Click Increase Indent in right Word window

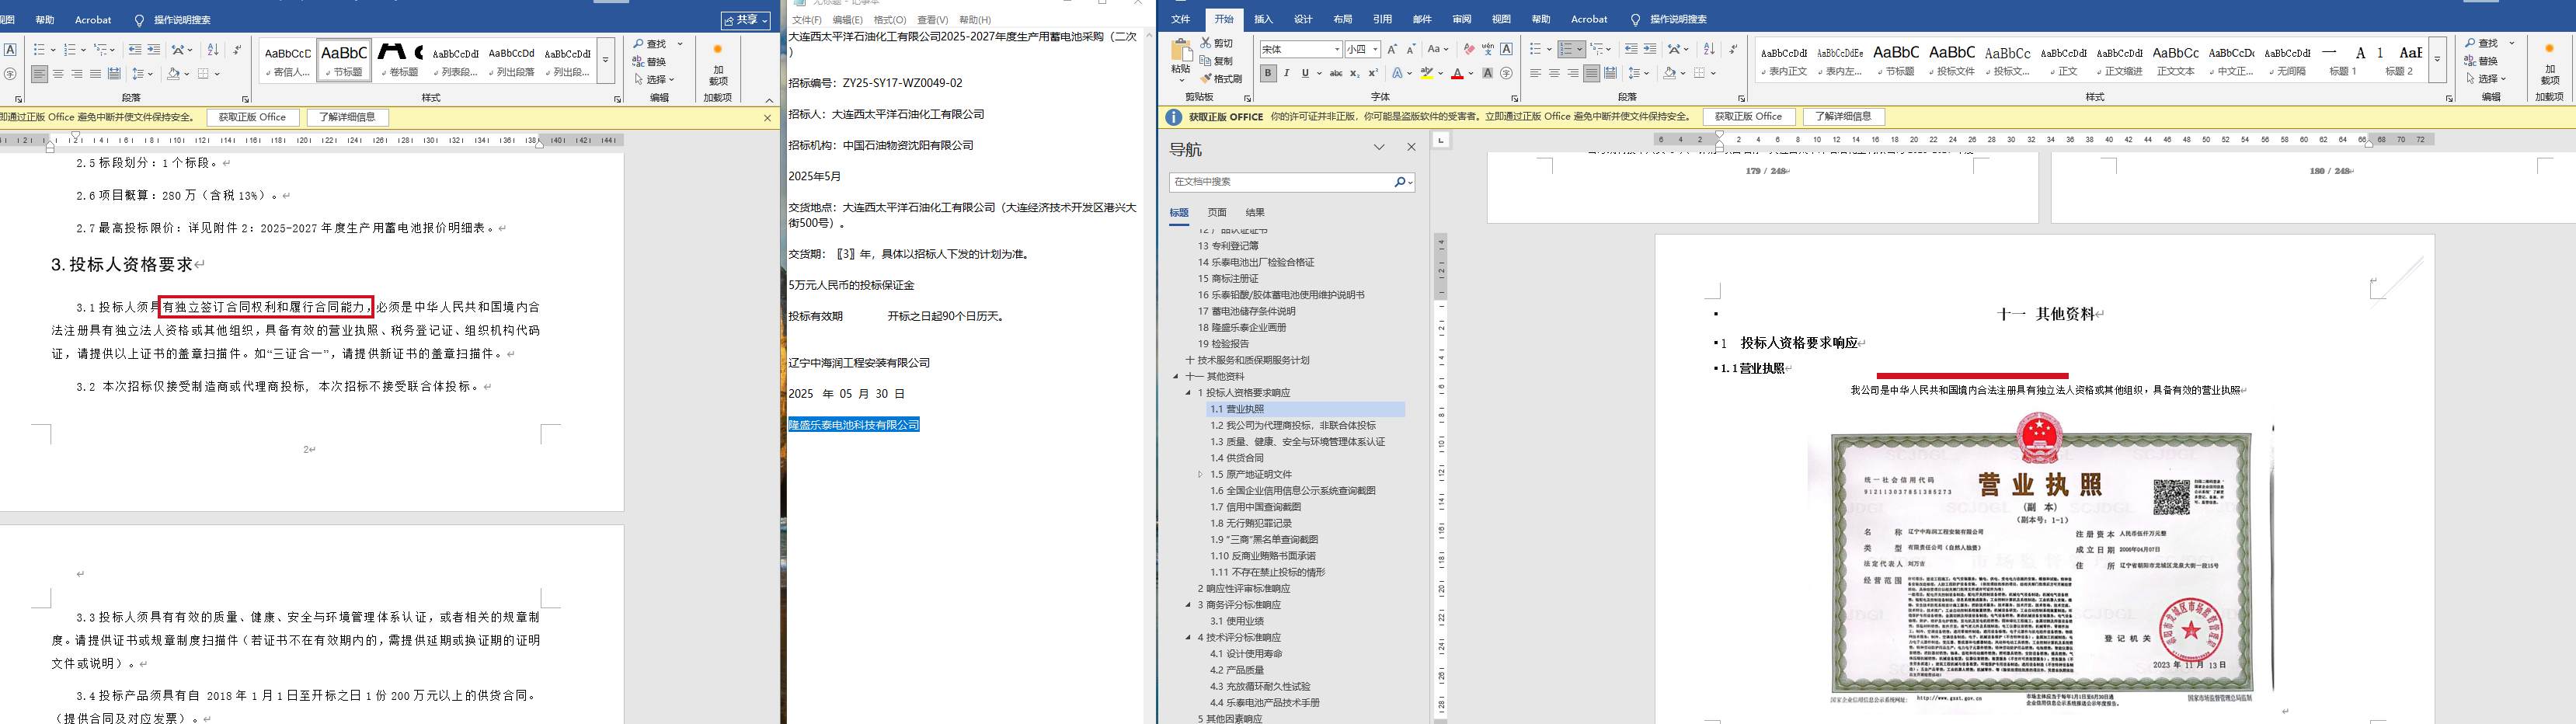coord(1650,49)
